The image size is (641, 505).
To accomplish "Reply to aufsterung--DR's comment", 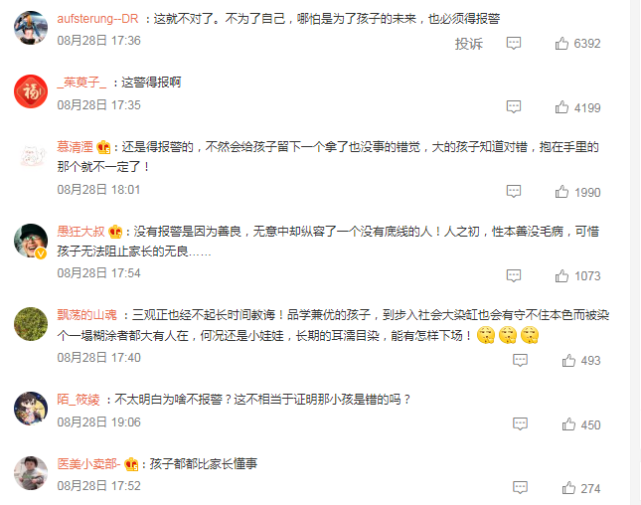I will (x=513, y=43).
